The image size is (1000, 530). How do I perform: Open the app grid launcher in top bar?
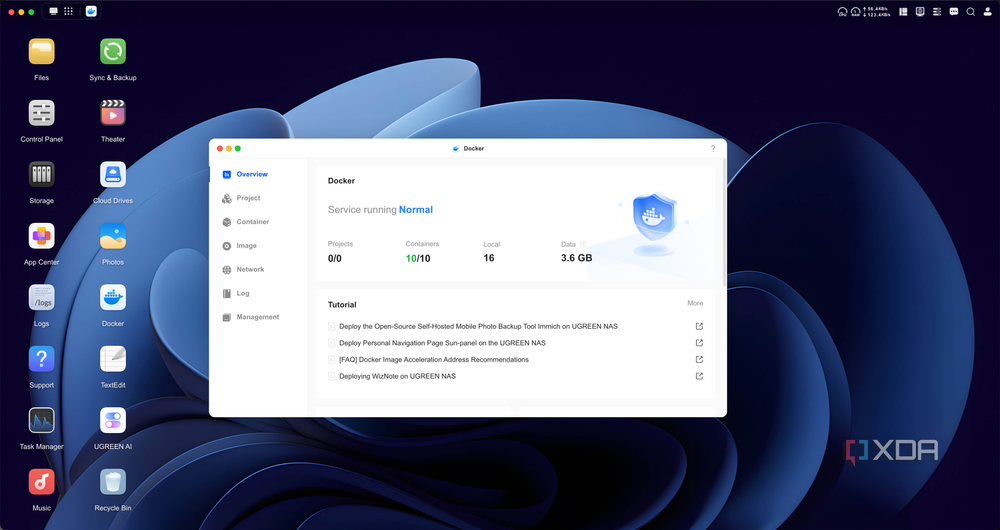pos(68,11)
